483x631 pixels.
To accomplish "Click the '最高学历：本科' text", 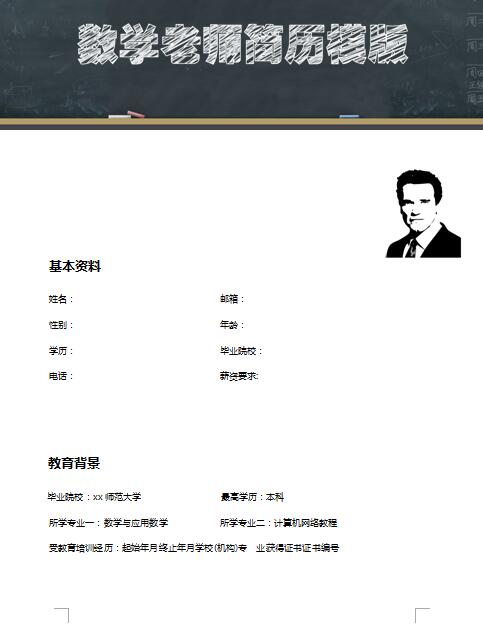I will pos(252,497).
